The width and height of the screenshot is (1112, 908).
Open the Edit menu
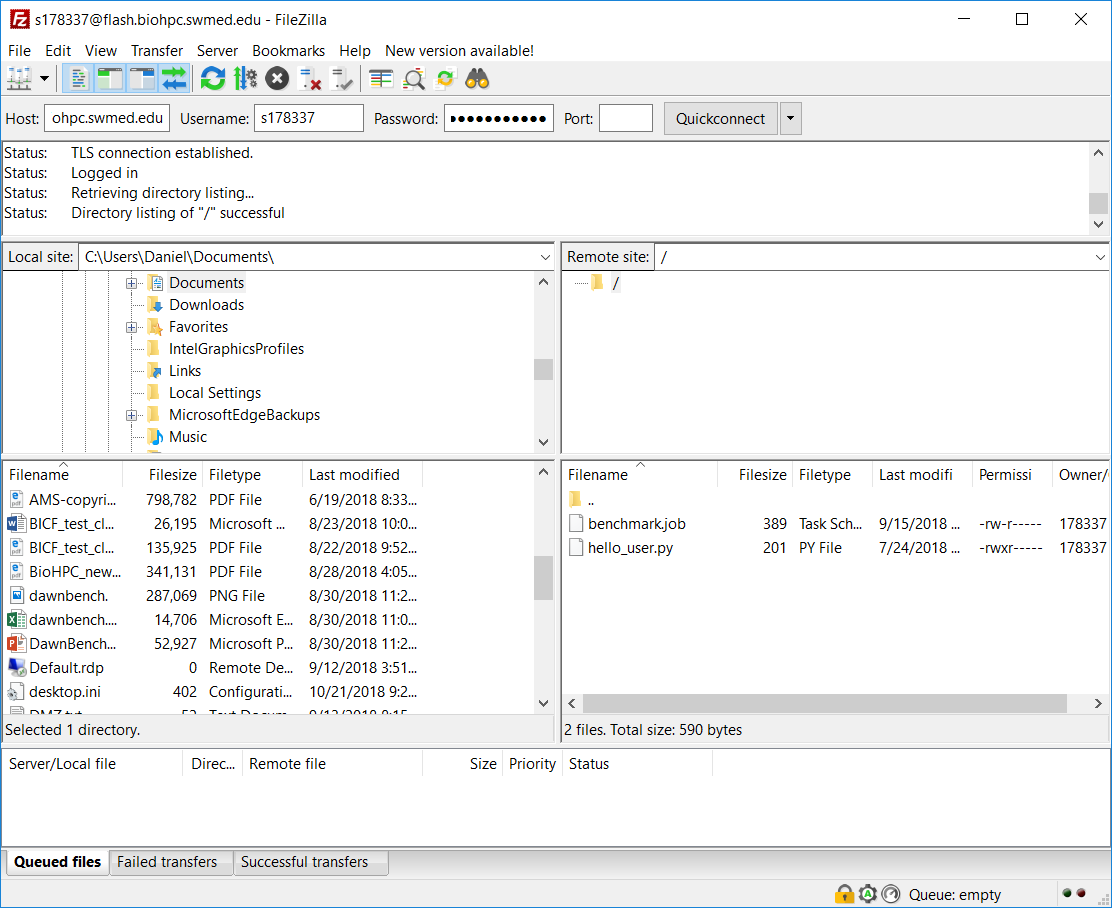point(57,50)
